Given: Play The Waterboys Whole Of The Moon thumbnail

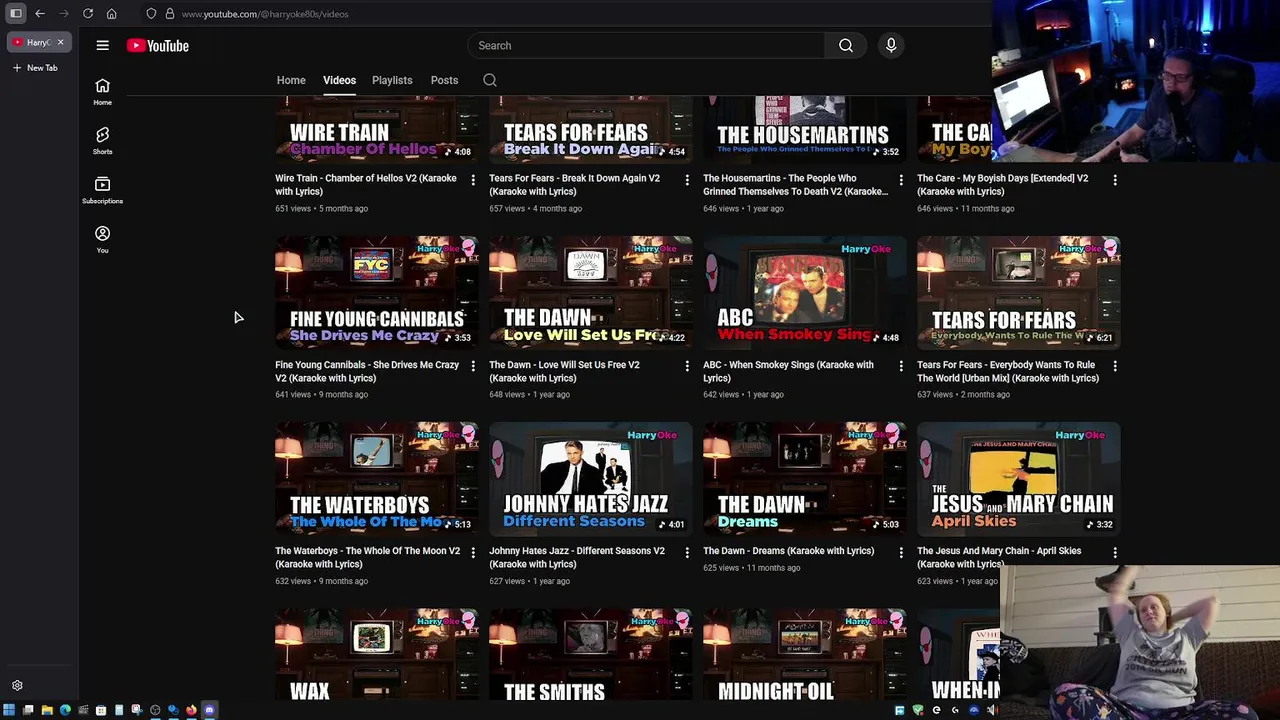Looking at the screenshot, I should [x=377, y=479].
